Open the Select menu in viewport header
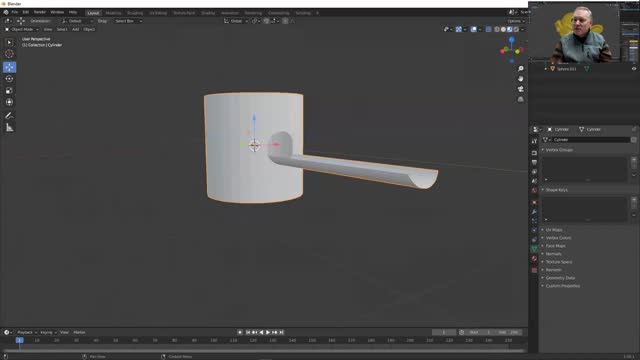The image size is (640, 360). (x=62, y=29)
